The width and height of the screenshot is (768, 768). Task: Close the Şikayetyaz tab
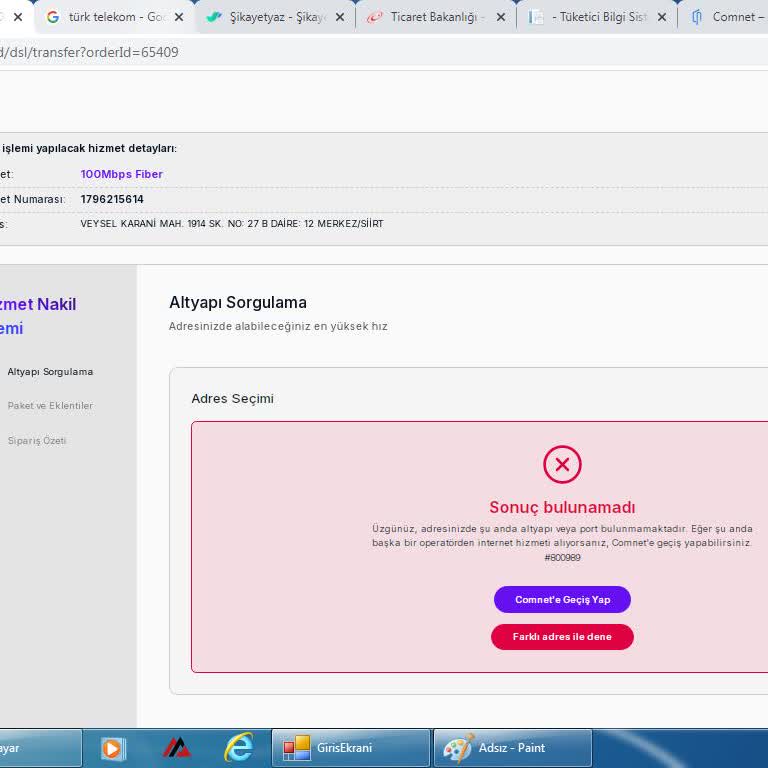pyautogui.click(x=340, y=18)
